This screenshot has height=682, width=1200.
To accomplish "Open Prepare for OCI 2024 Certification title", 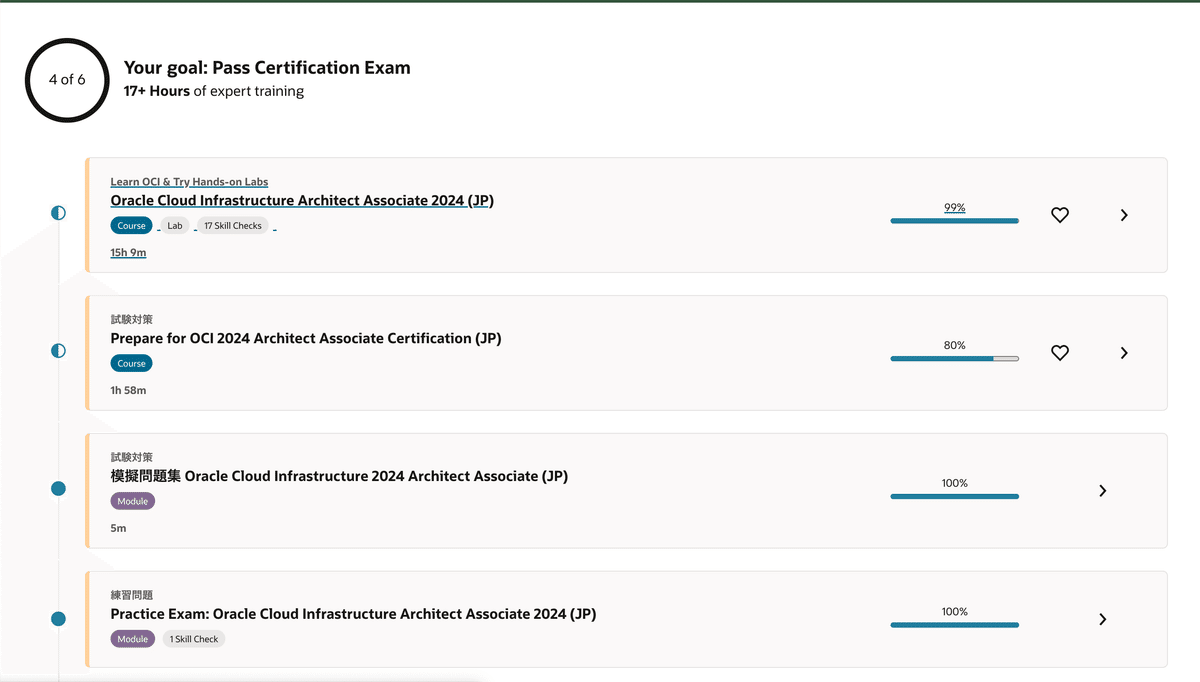I will pyautogui.click(x=306, y=338).
